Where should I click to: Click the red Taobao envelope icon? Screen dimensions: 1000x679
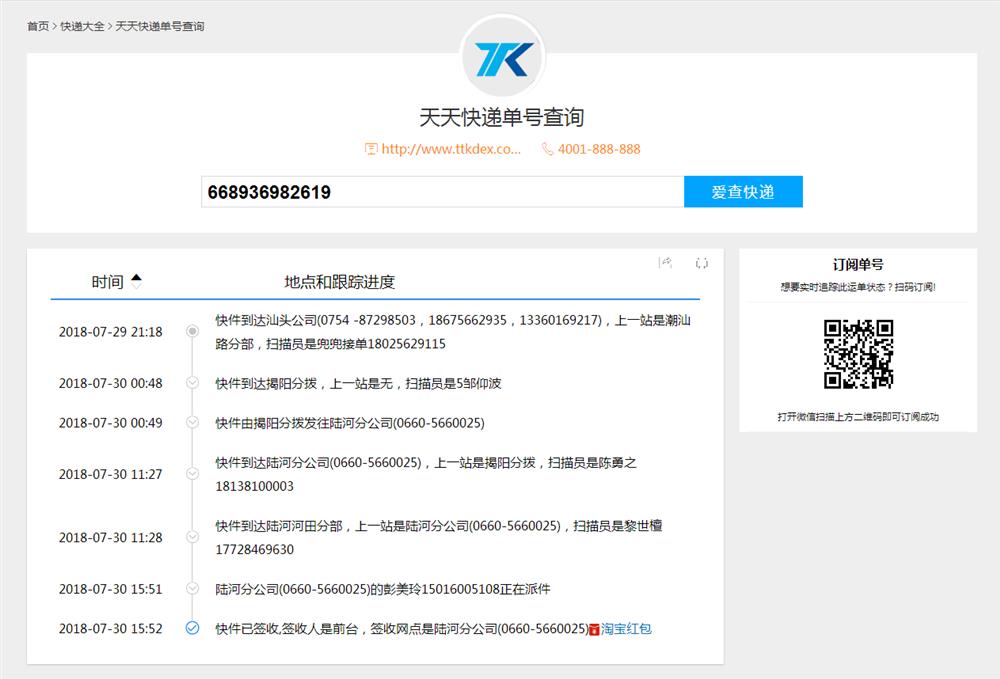(x=594, y=629)
